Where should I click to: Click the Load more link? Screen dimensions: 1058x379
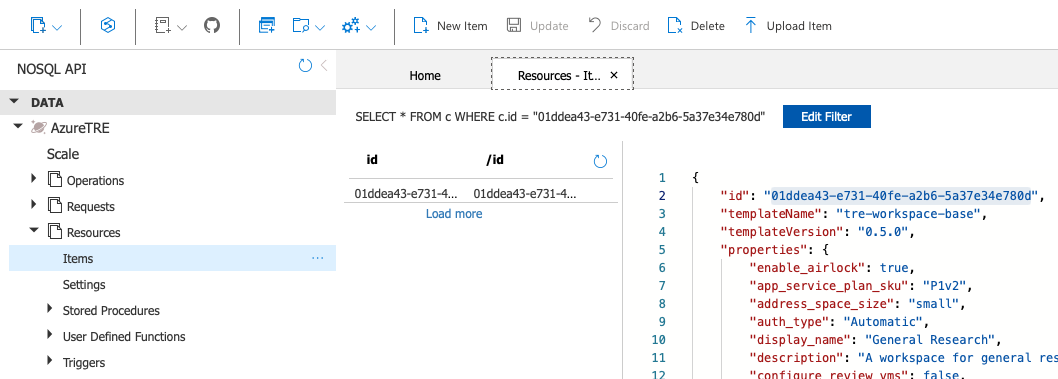click(454, 214)
